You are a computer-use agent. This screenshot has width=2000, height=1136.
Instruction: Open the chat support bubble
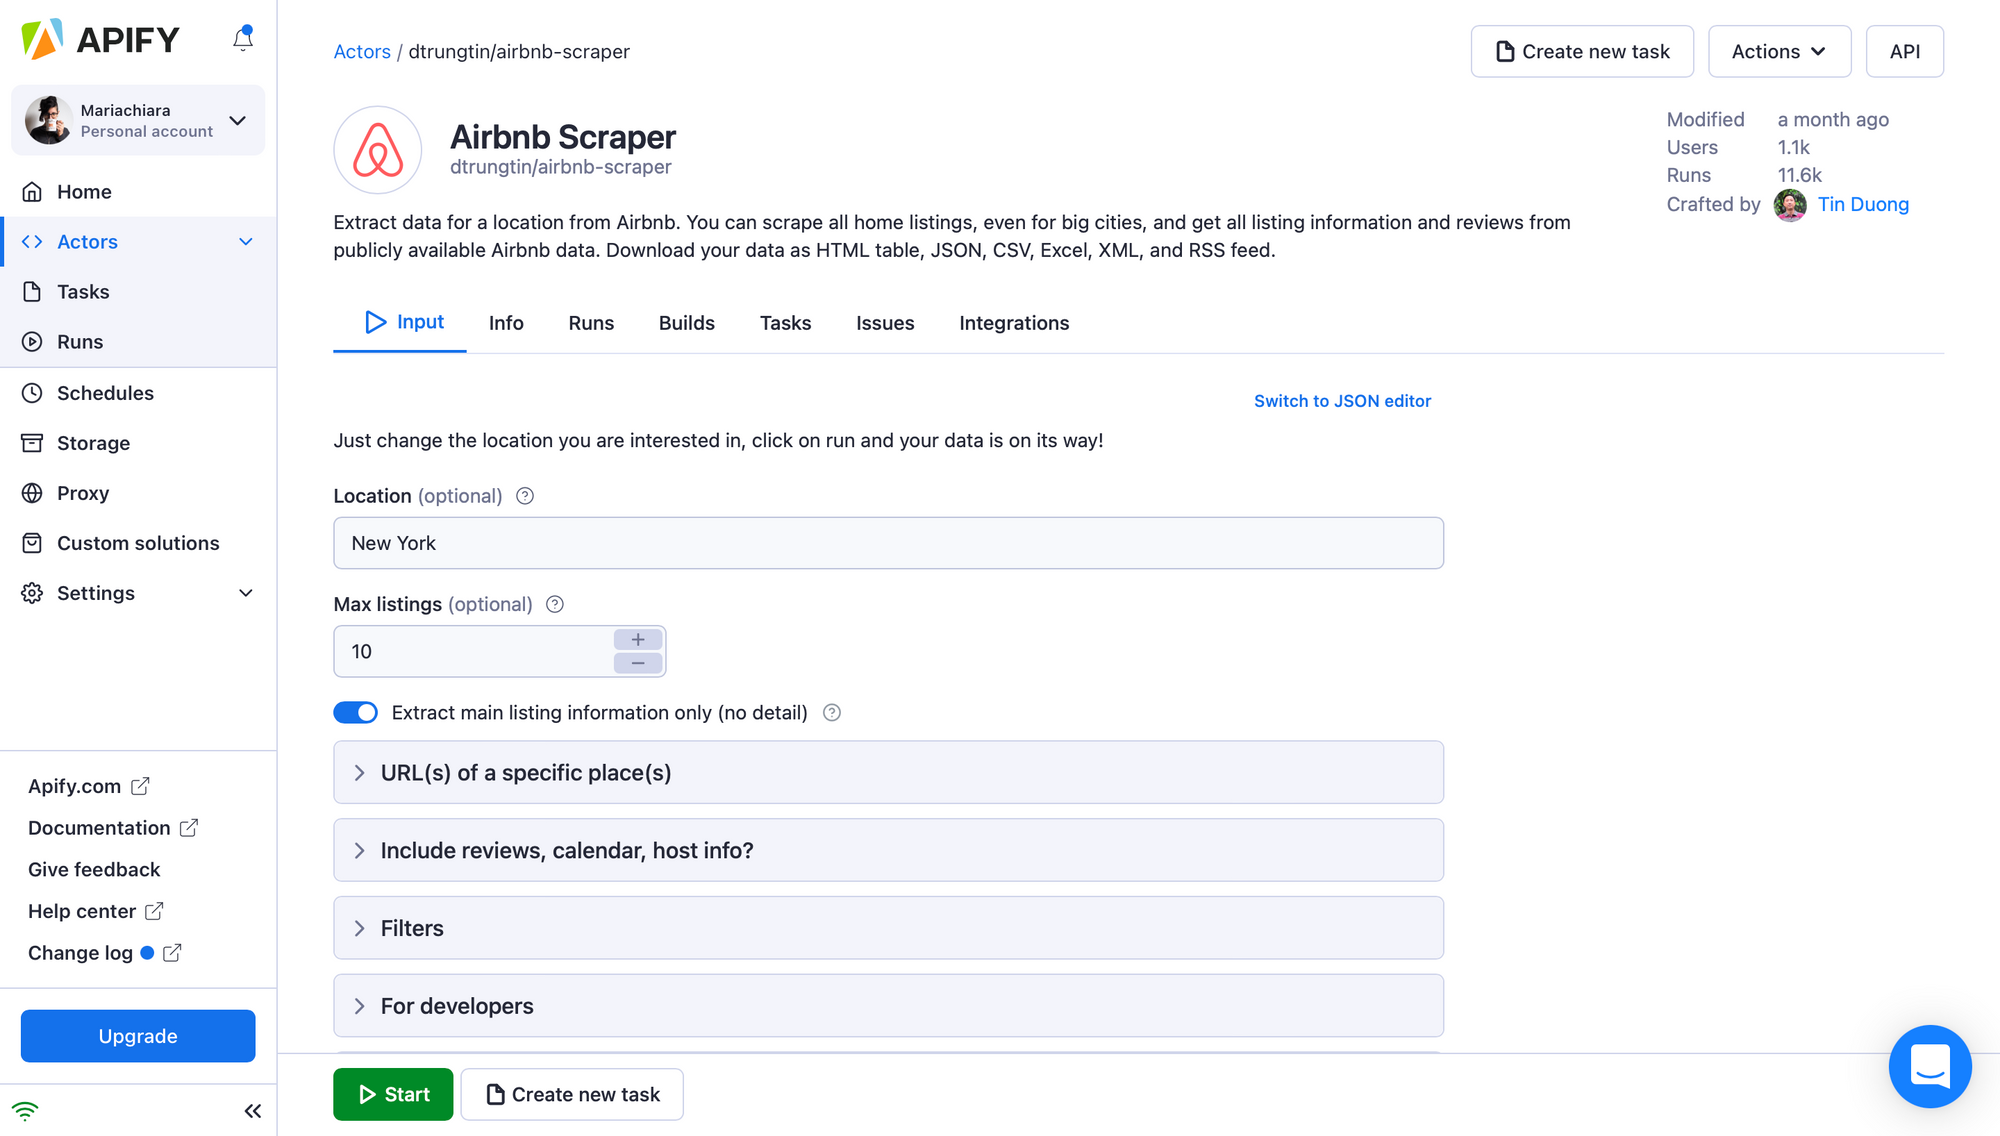1930,1066
